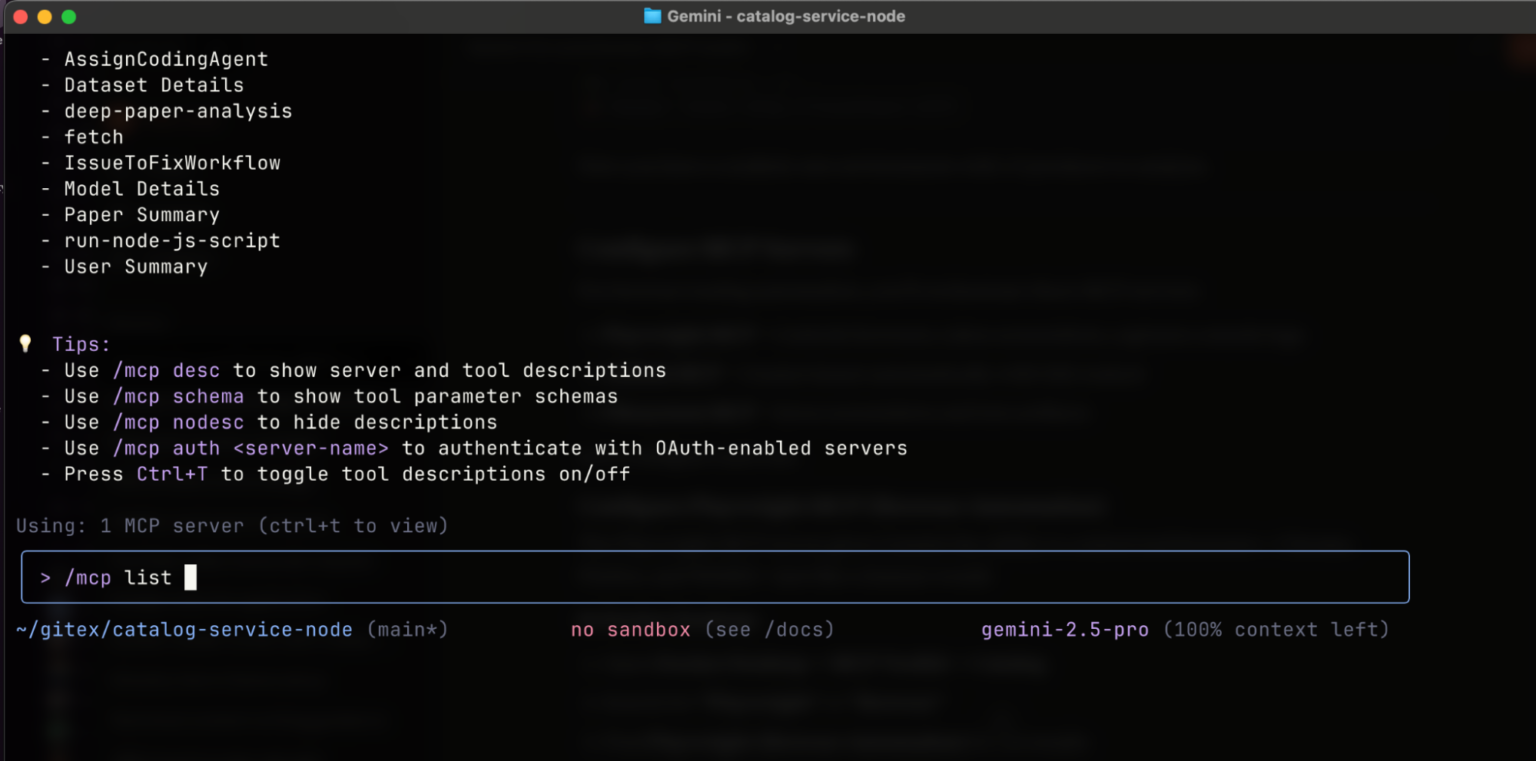Select the AssignCodingAgent prompt entry
Screen dimensions: 1536x761
(166, 59)
